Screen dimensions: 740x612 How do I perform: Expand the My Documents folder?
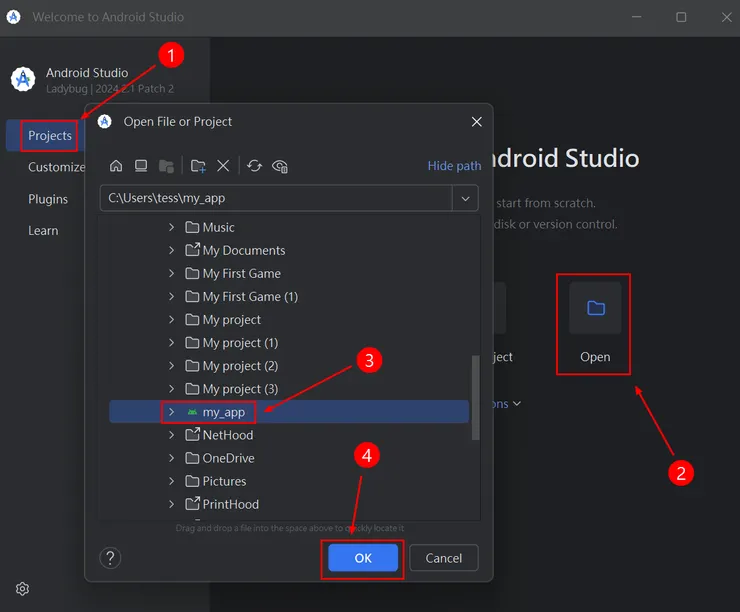pyautogui.click(x=172, y=251)
